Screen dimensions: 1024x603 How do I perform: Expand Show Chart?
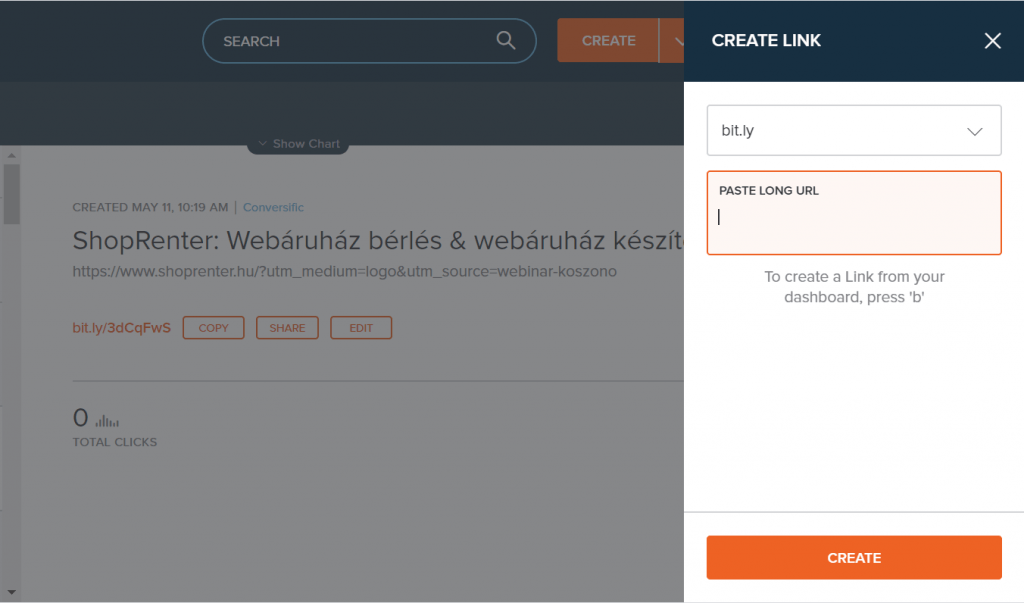(x=298, y=144)
